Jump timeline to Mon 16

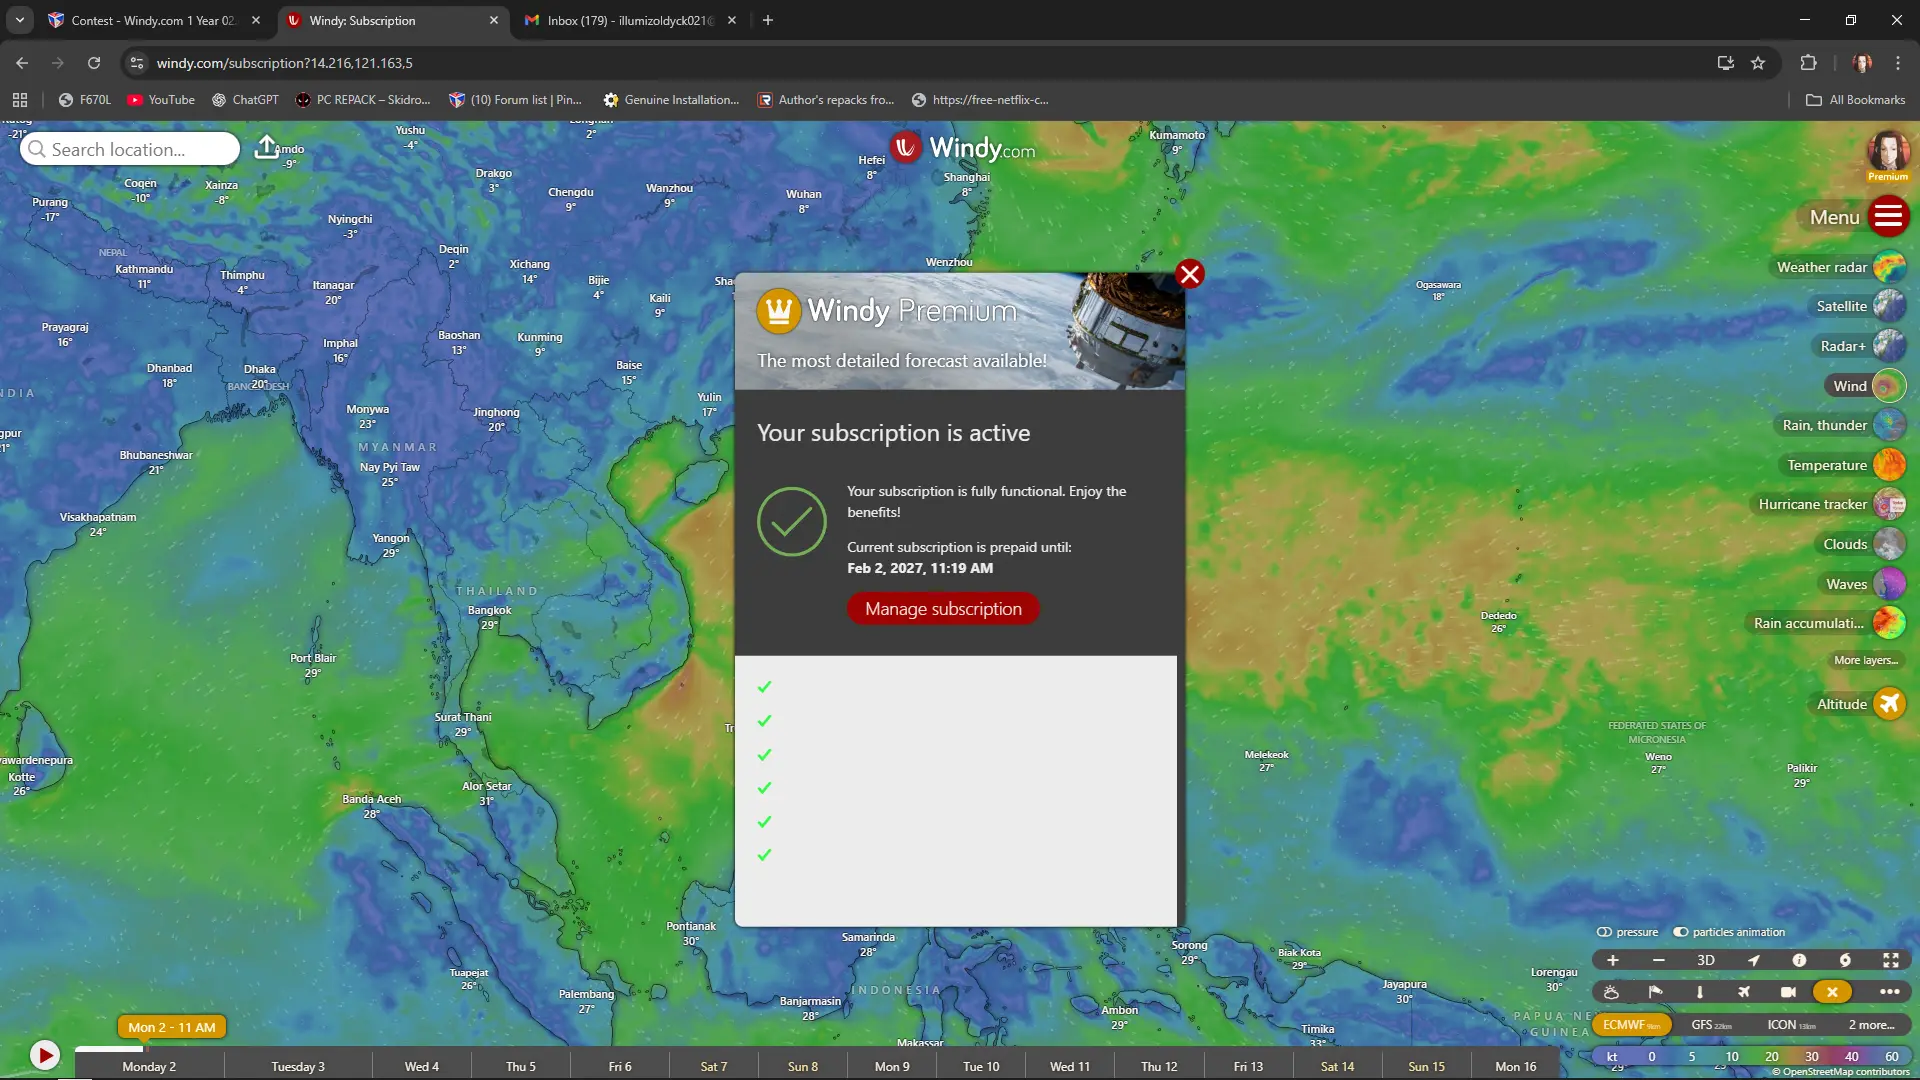click(1516, 1067)
